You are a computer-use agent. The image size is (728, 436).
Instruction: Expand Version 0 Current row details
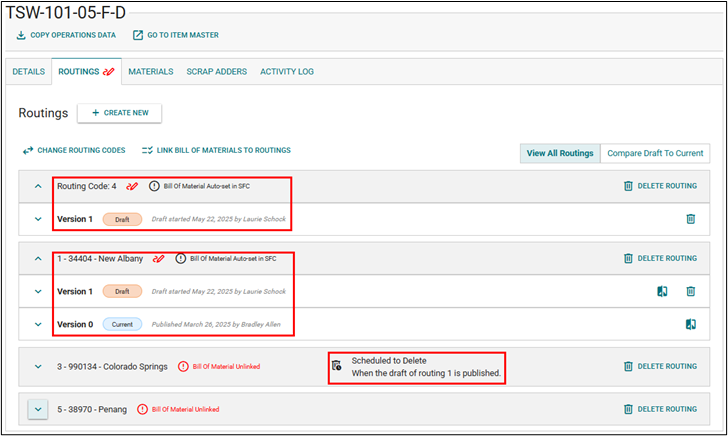(x=38, y=324)
